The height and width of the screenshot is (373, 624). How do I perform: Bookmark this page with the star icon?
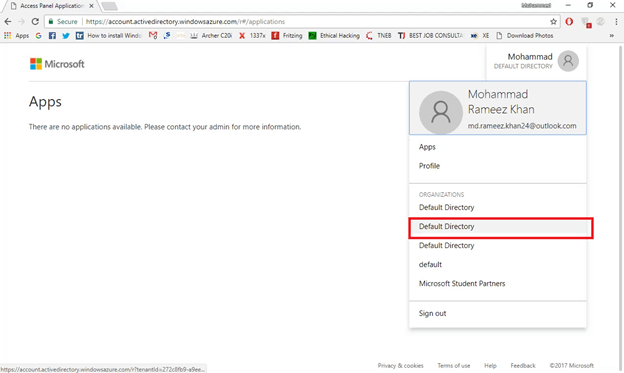pyautogui.click(x=553, y=21)
